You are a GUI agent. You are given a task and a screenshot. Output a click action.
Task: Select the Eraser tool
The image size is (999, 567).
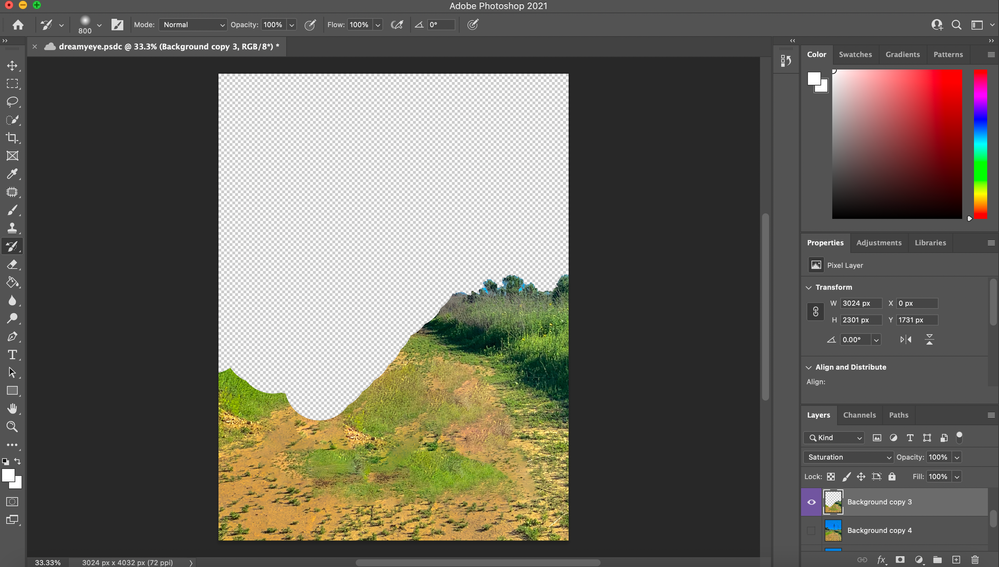pos(13,265)
